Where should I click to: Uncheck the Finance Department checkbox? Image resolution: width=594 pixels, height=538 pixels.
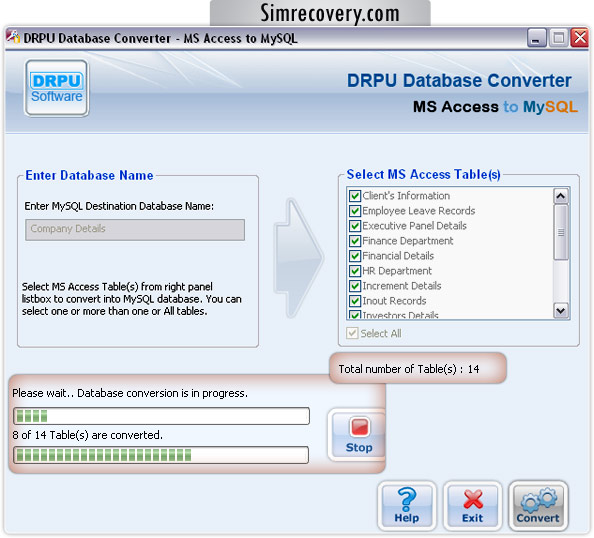coord(355,241)
